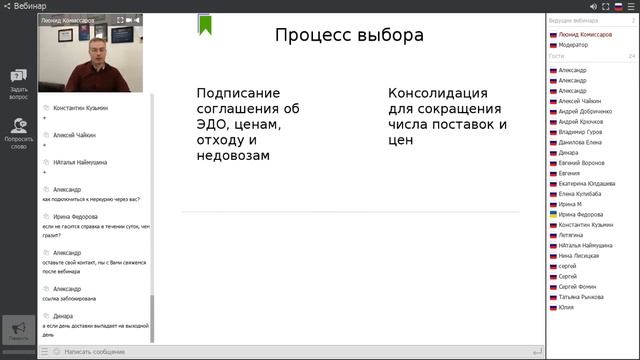Send message with the enter arrow icon
The width and height of the screenshot is (640, 360).
[x=538, y=351]
